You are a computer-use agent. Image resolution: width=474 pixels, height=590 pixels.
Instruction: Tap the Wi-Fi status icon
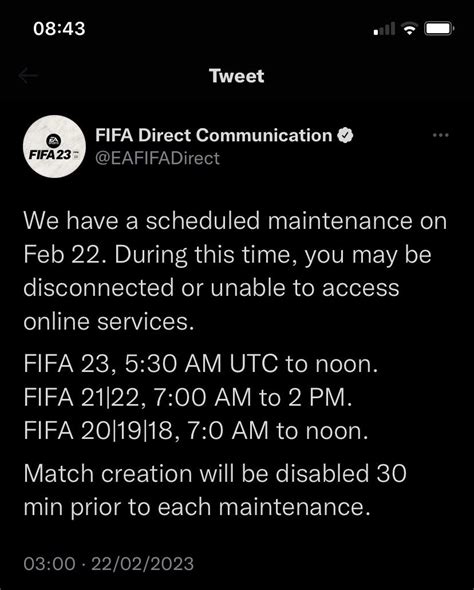tap(409, 29)
